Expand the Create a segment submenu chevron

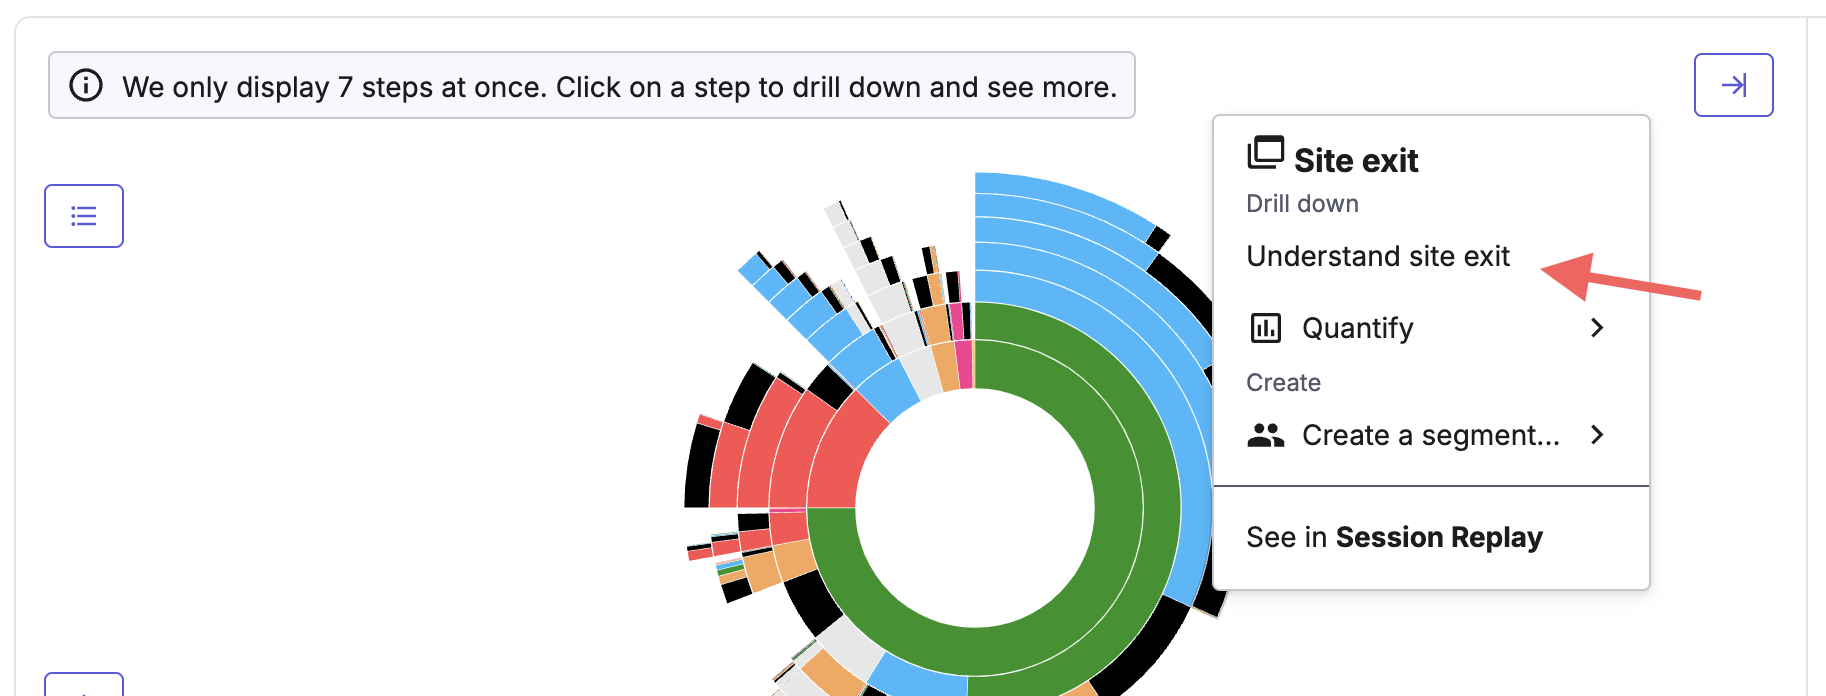pos(1597,435)
